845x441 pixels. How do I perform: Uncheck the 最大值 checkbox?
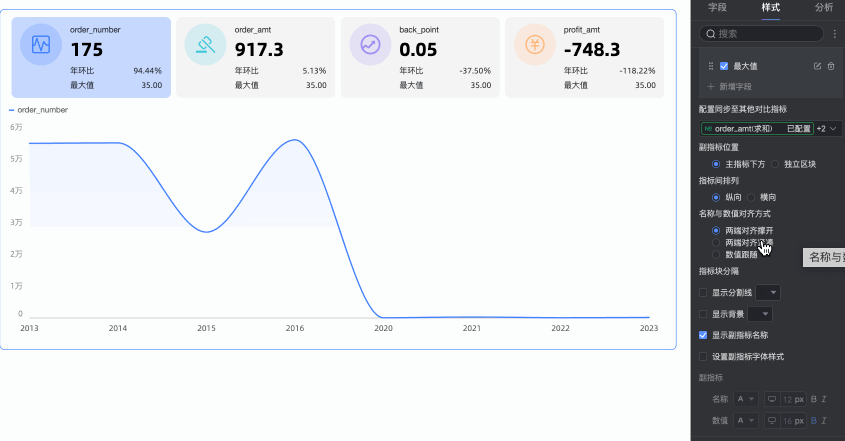point(724,66)
